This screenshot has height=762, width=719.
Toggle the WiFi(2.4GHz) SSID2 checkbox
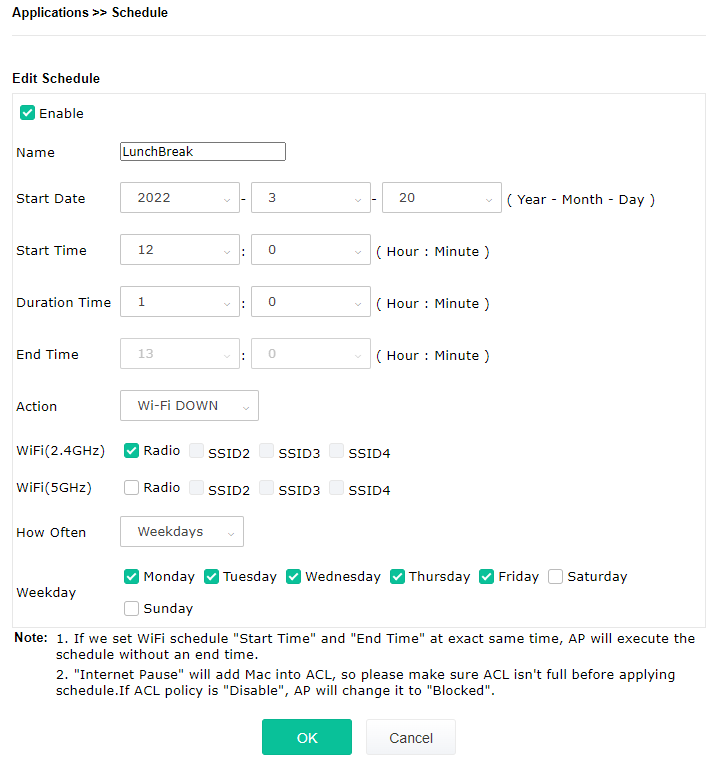tap(196, 450)
